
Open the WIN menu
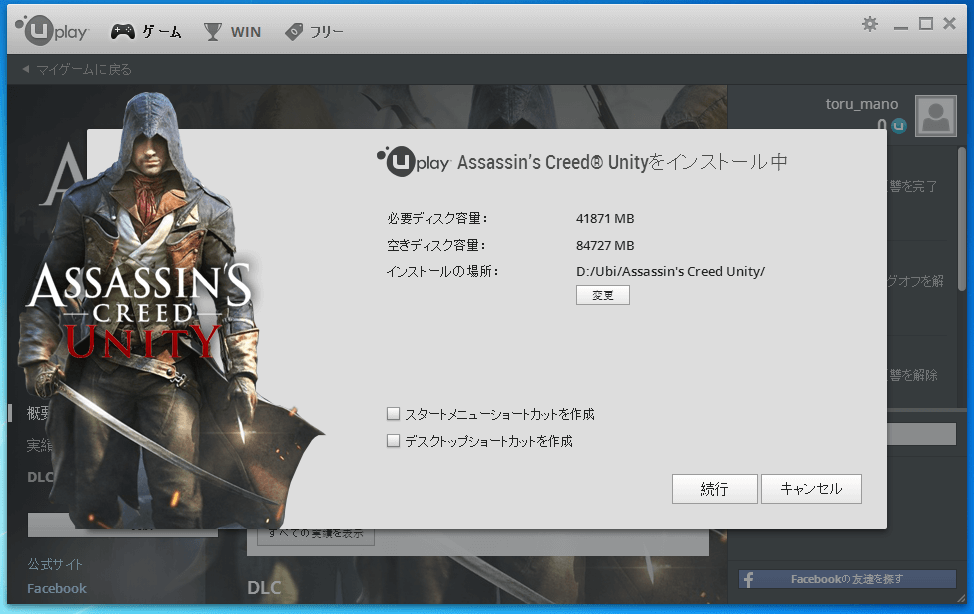click(x=246, y=31)
